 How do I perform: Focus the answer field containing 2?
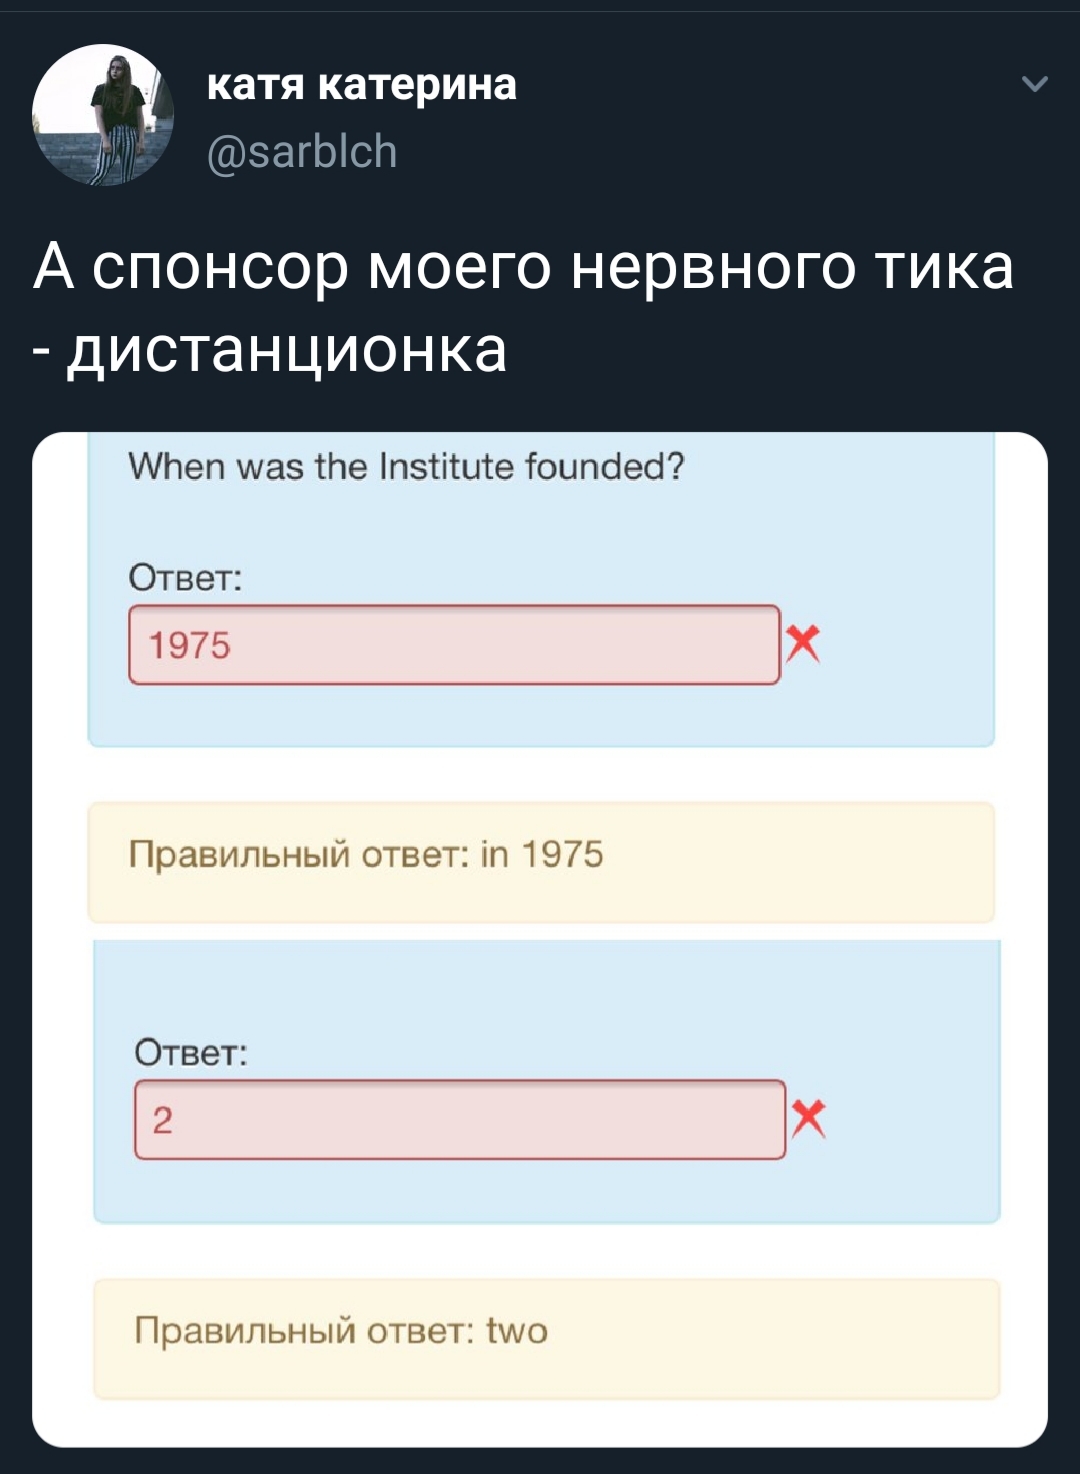[460, 1120]
